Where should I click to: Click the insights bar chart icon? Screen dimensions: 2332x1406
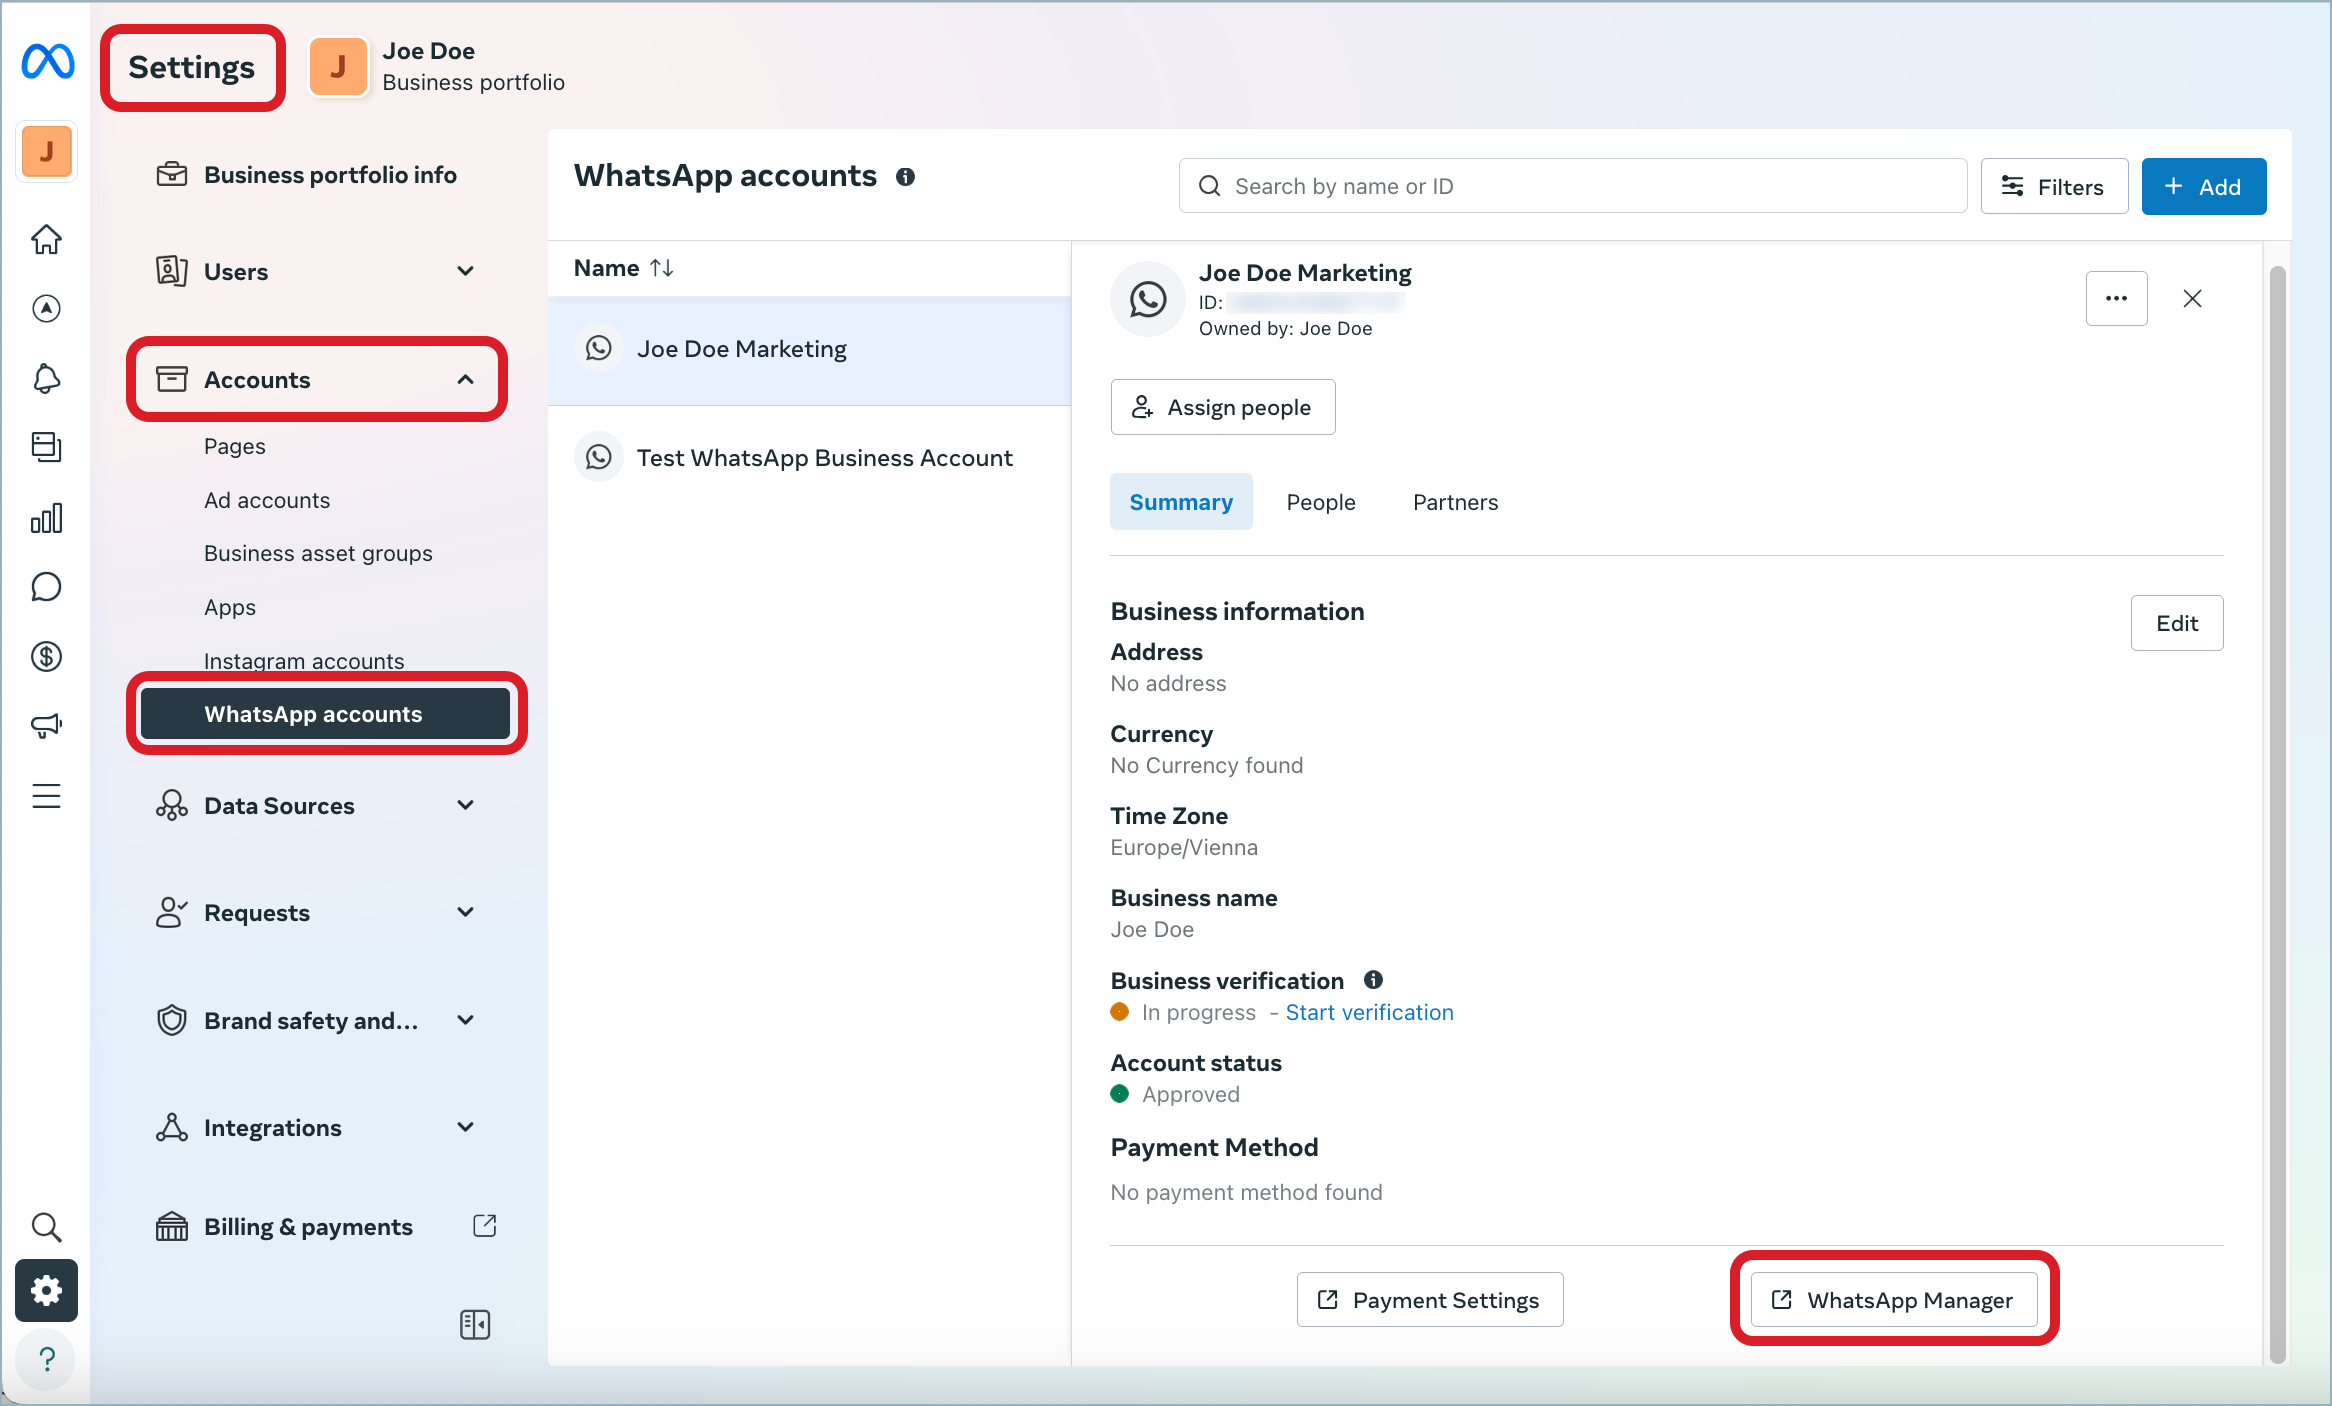[46, 518]
